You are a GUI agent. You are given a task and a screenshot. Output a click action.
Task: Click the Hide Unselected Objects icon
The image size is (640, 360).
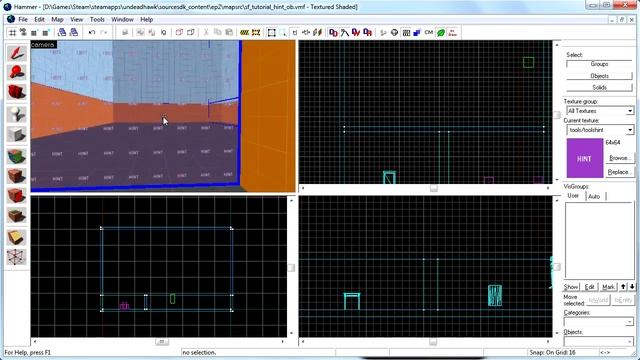coord(191,32)
